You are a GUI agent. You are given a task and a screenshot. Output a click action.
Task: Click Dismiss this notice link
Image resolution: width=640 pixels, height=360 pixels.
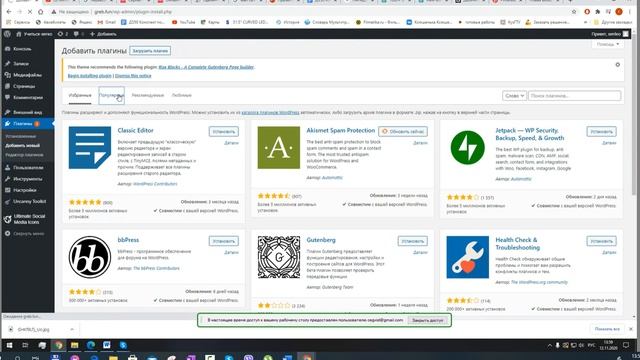coord(133,76)
